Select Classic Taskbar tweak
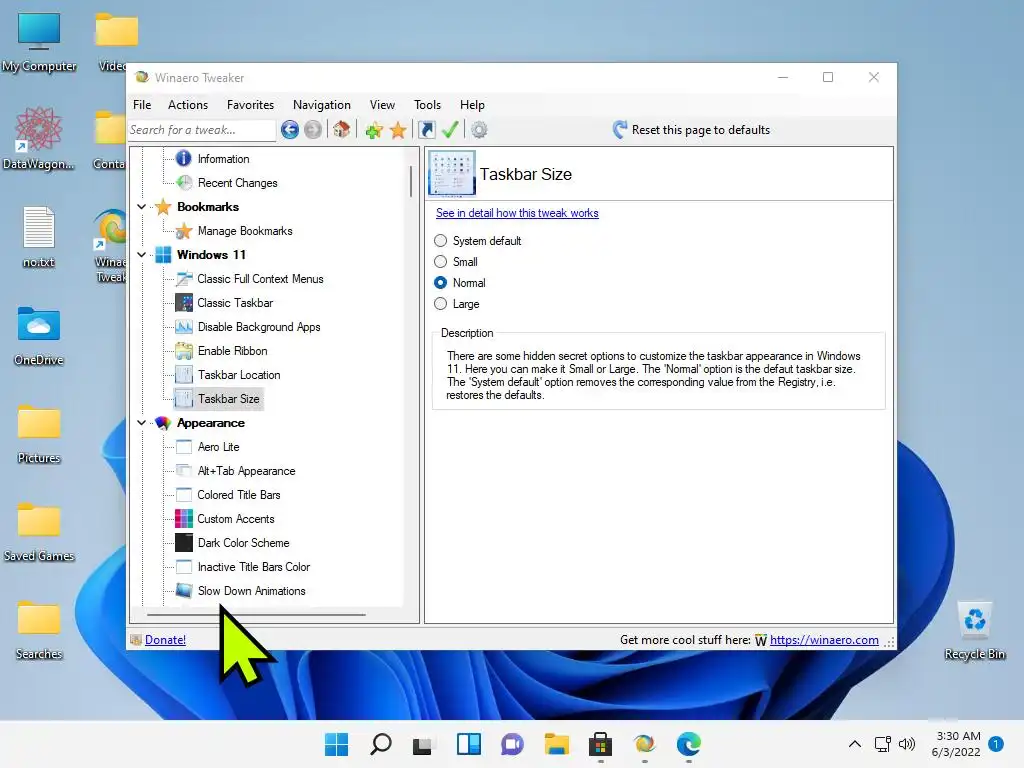 tap(235, 303)
